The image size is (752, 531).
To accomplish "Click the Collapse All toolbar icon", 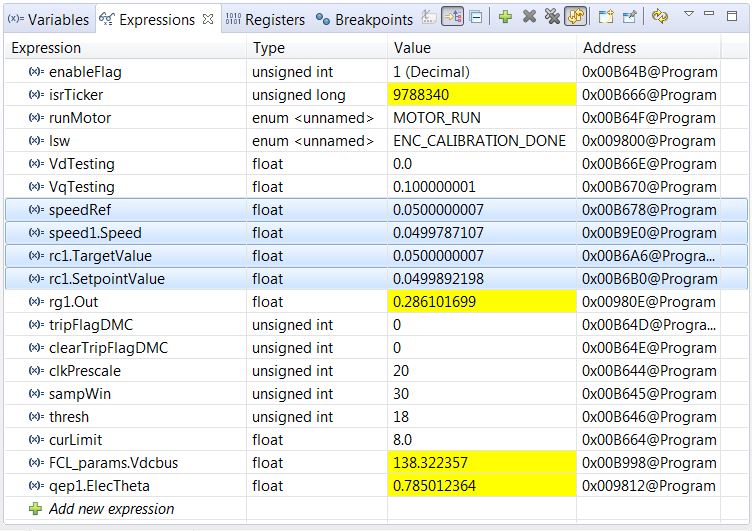I will point(475,18).
